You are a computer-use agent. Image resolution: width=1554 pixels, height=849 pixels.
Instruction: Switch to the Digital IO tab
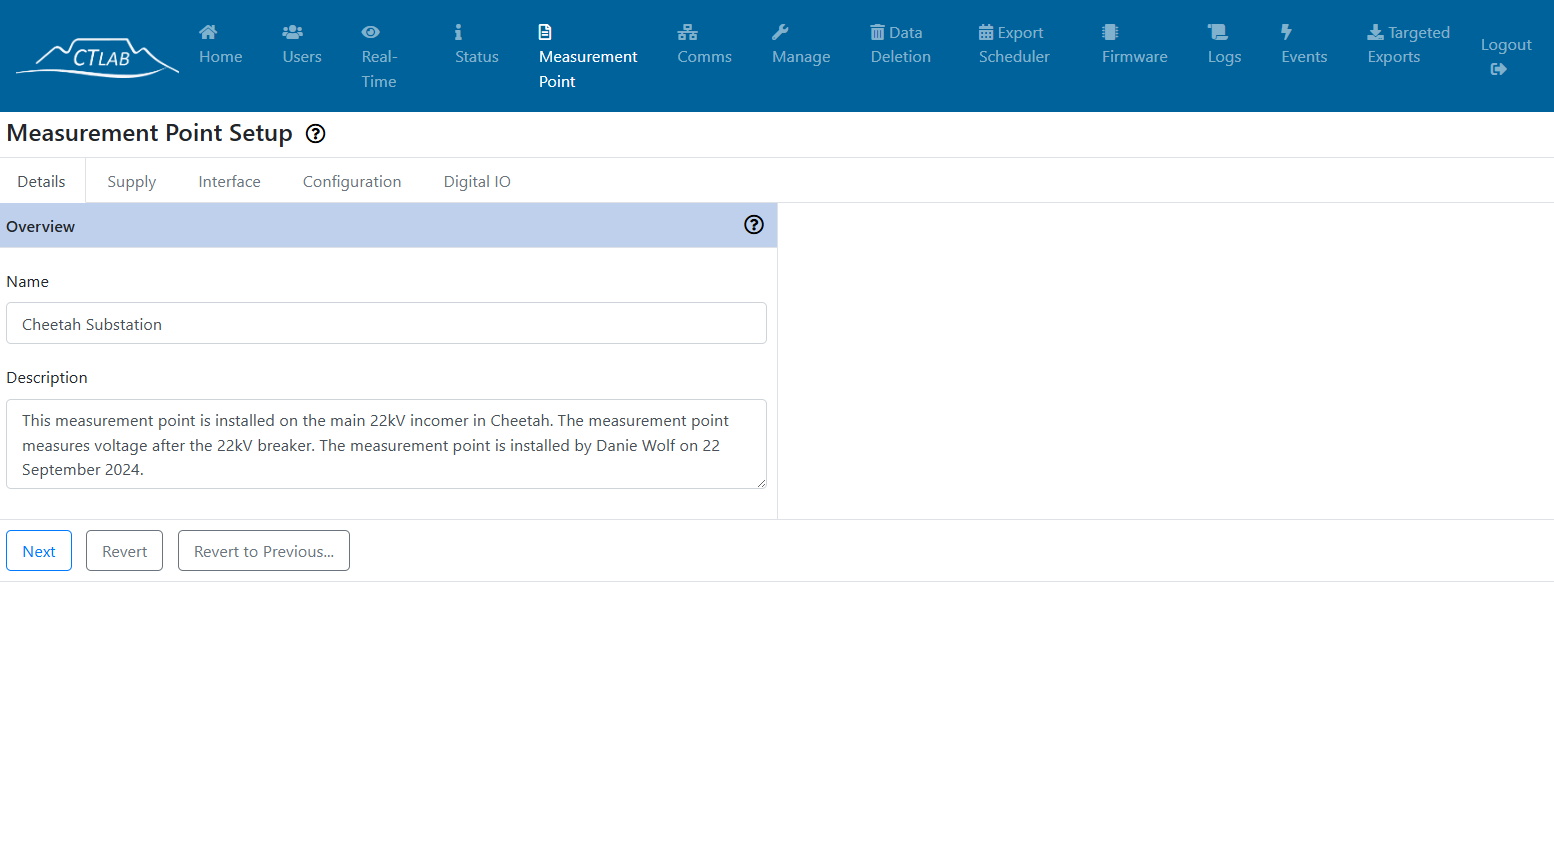(x=477, y=181)
